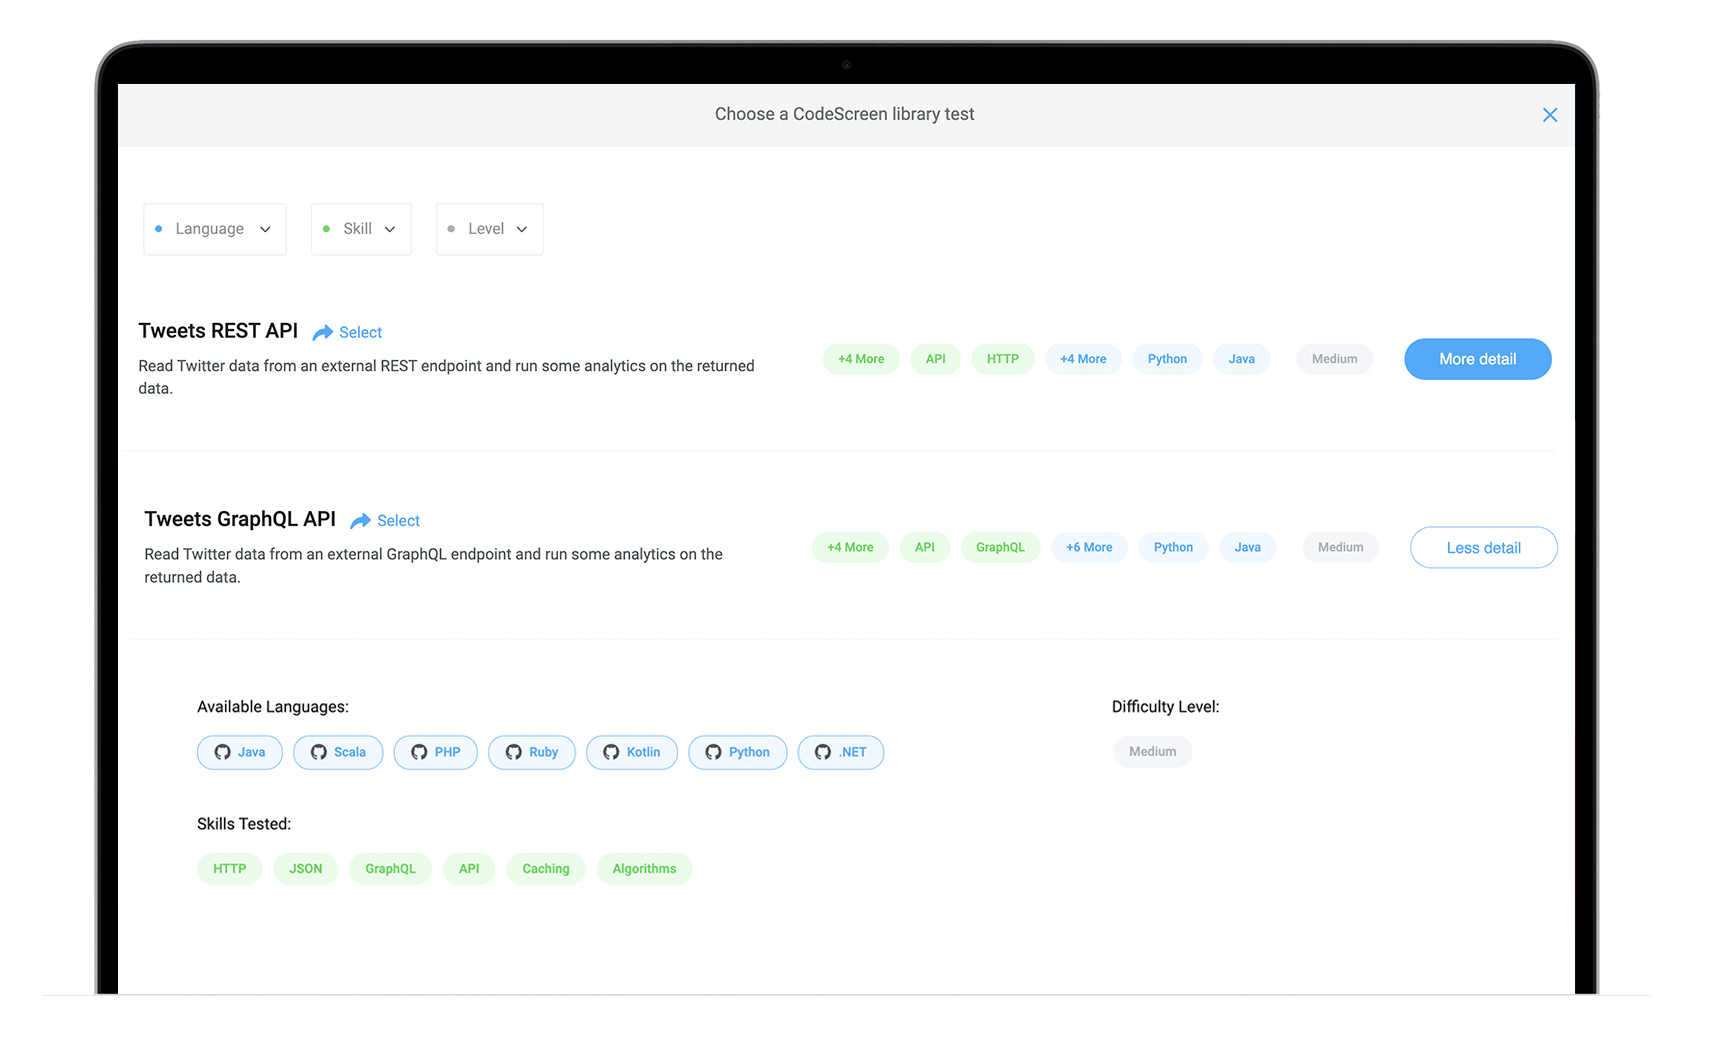Expand the Skill filter dropdown
1724x1045 pixels.
(x=361, y=229)
